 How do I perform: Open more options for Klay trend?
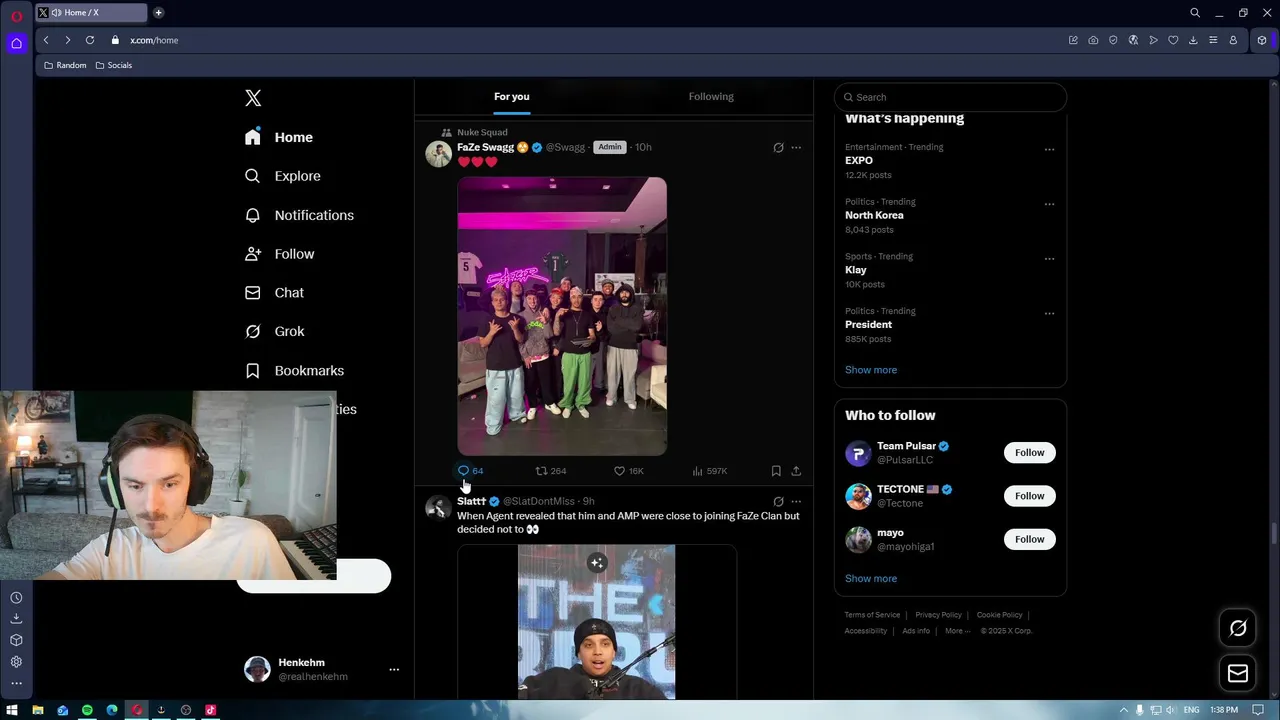click(1049, 259)
